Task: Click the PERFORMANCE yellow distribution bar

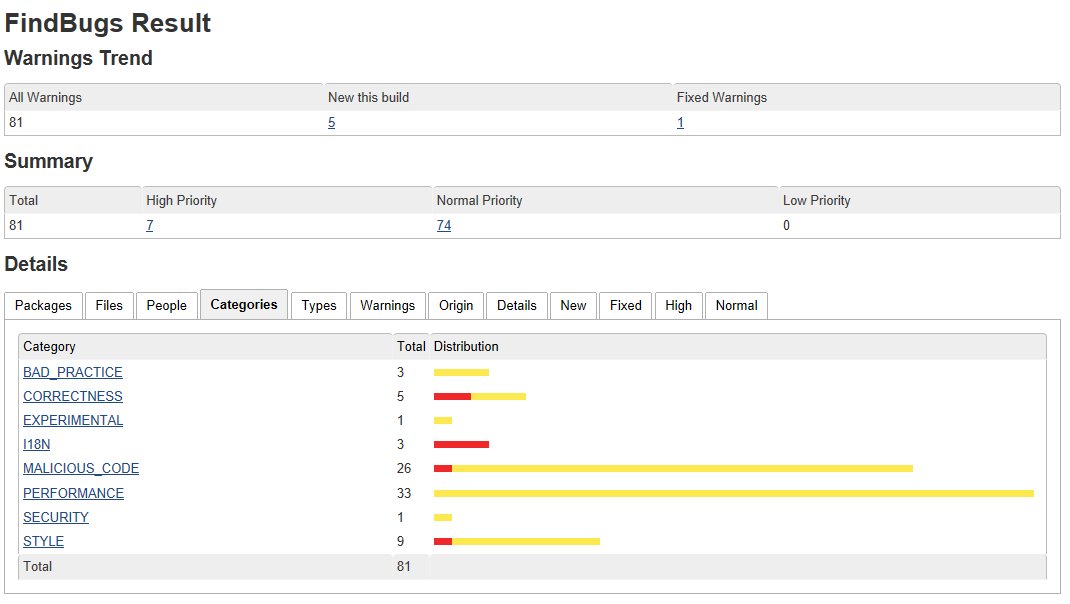Action: 734,493
